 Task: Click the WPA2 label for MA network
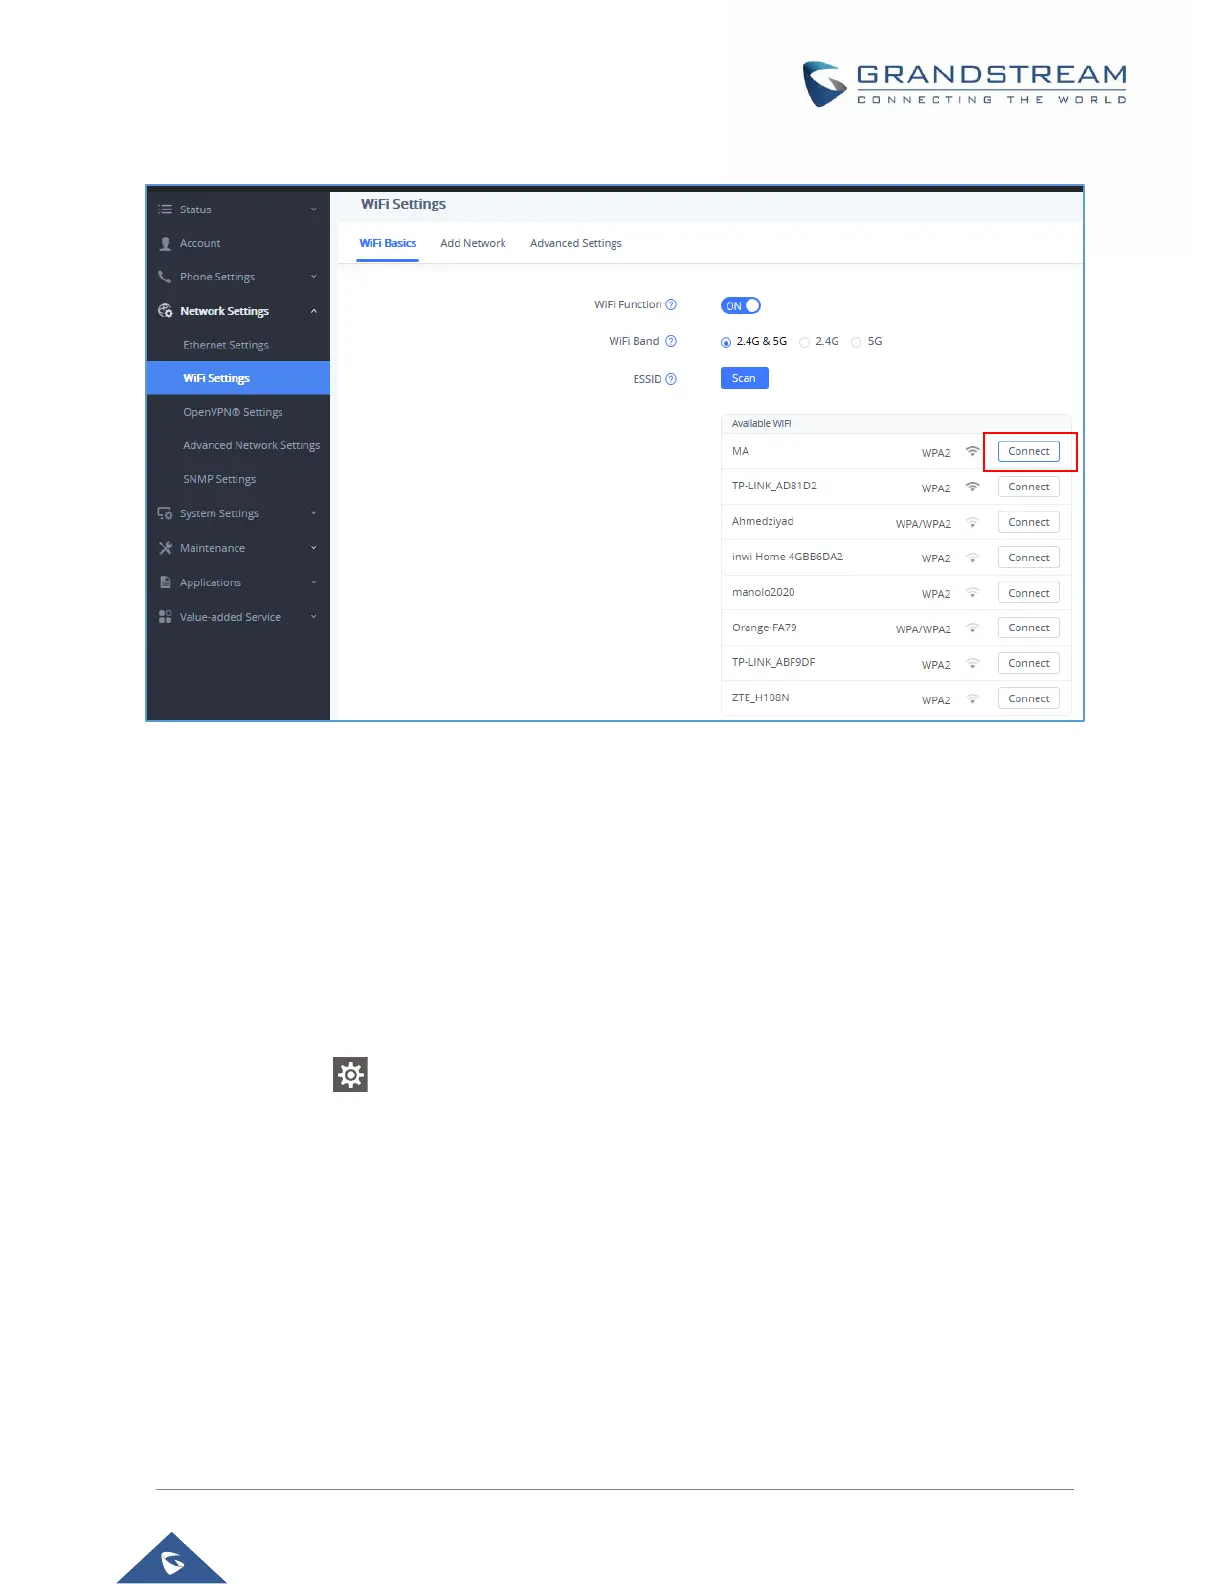tap(936, 453)
